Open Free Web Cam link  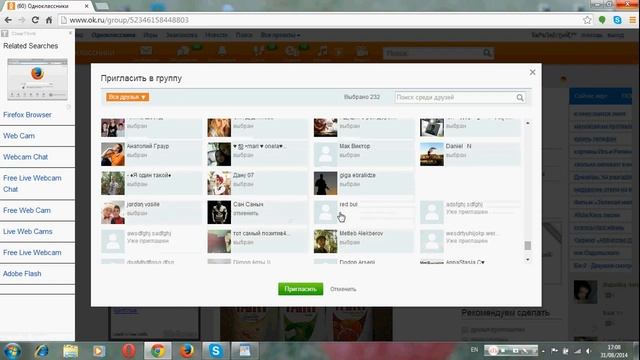[27, 210]
